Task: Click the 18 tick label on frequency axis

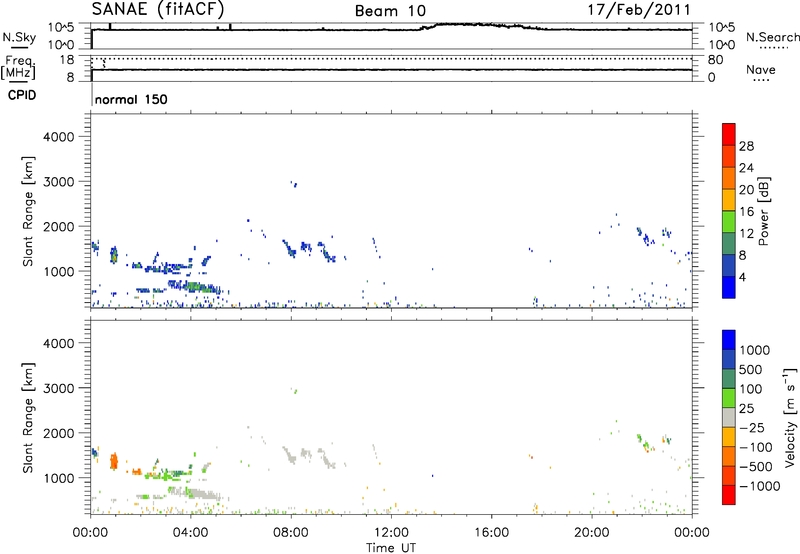Action: coord(67,60)
